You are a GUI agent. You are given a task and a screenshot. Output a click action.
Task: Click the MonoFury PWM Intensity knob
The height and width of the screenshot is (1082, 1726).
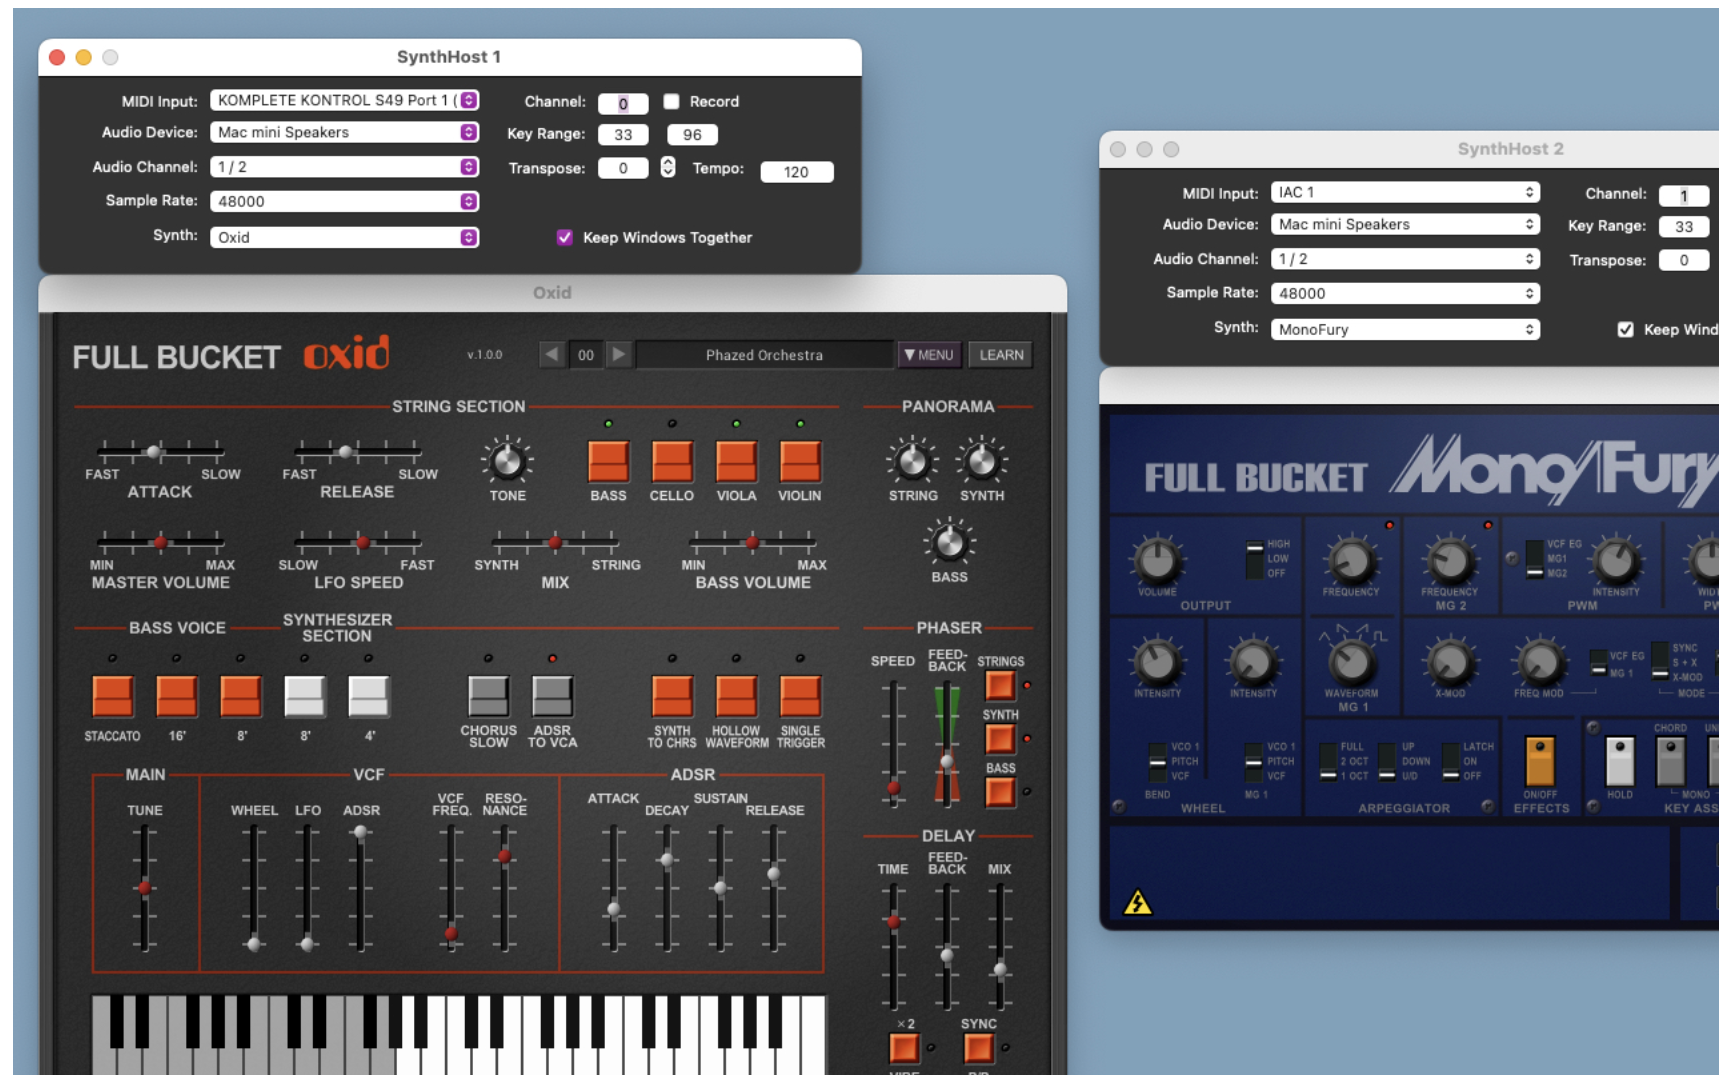tap(1615, 560)
